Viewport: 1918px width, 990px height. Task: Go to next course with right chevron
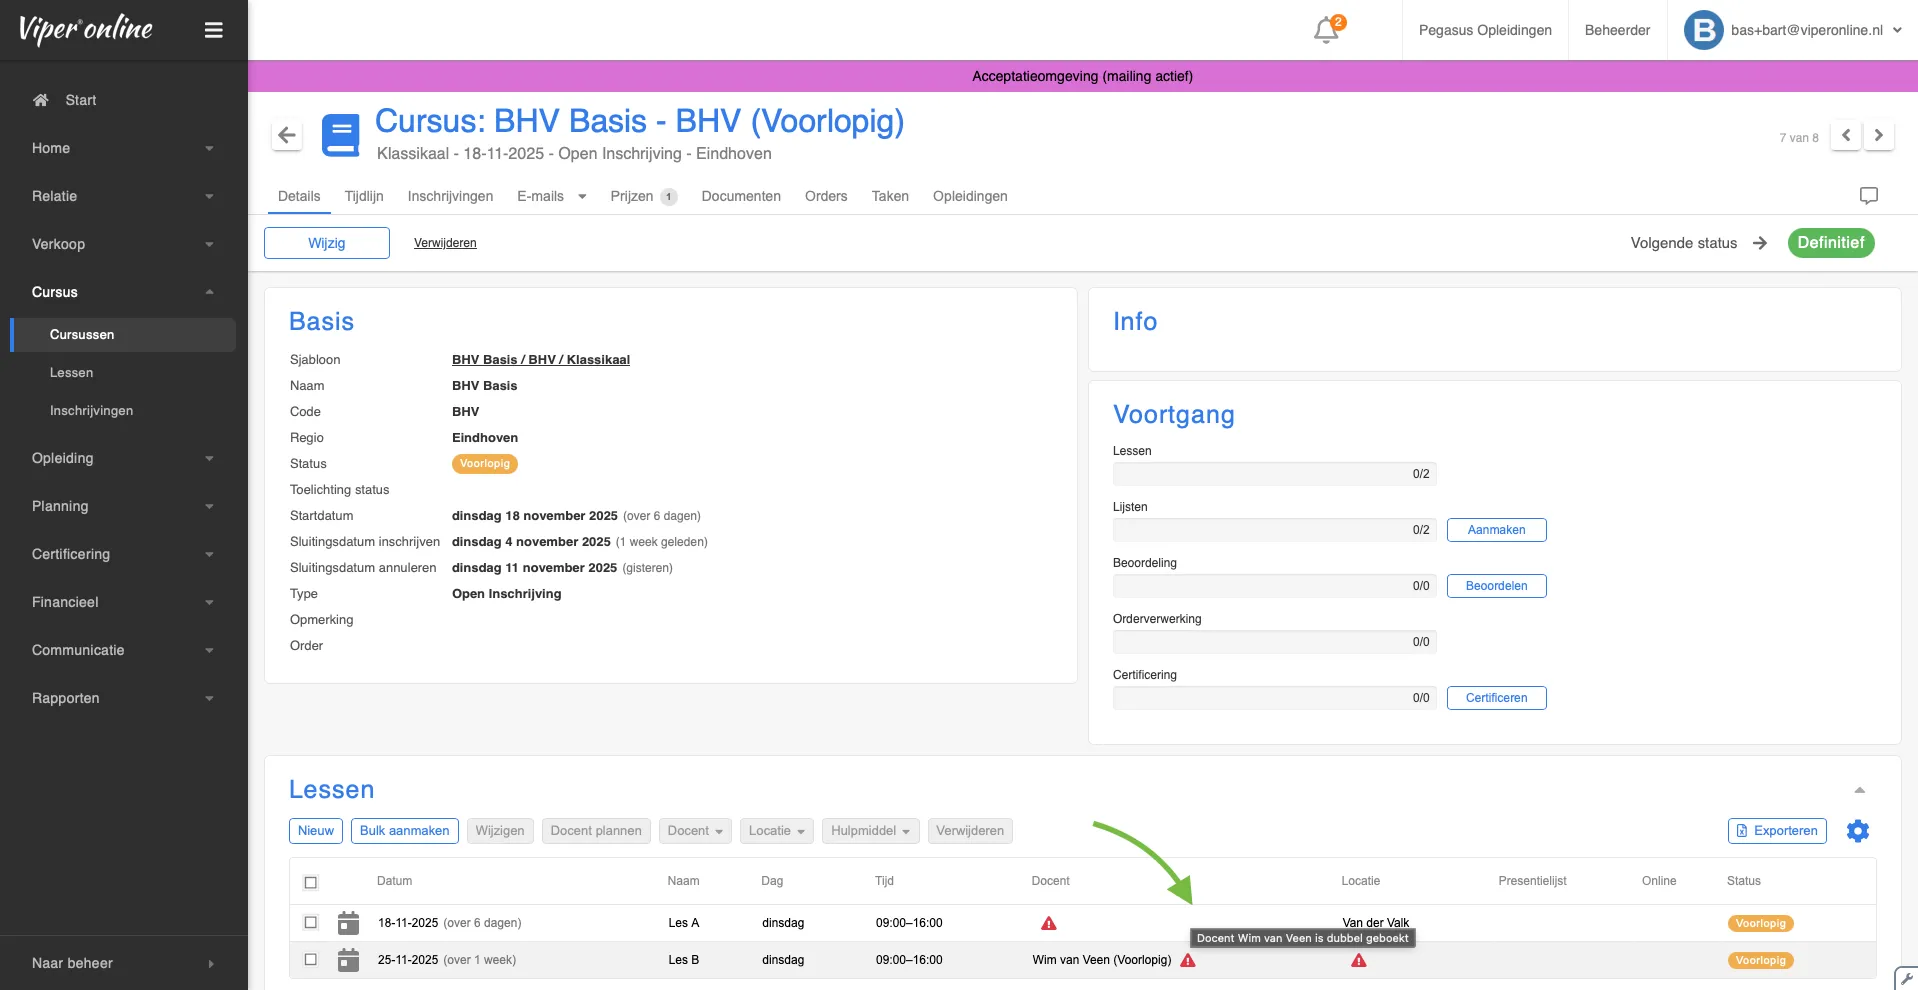pyautogui.click(x=1879, y=136)
